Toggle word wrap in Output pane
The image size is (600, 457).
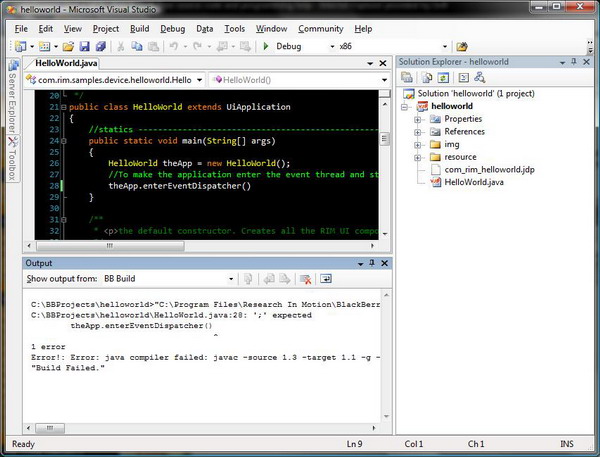coord(326,279)
